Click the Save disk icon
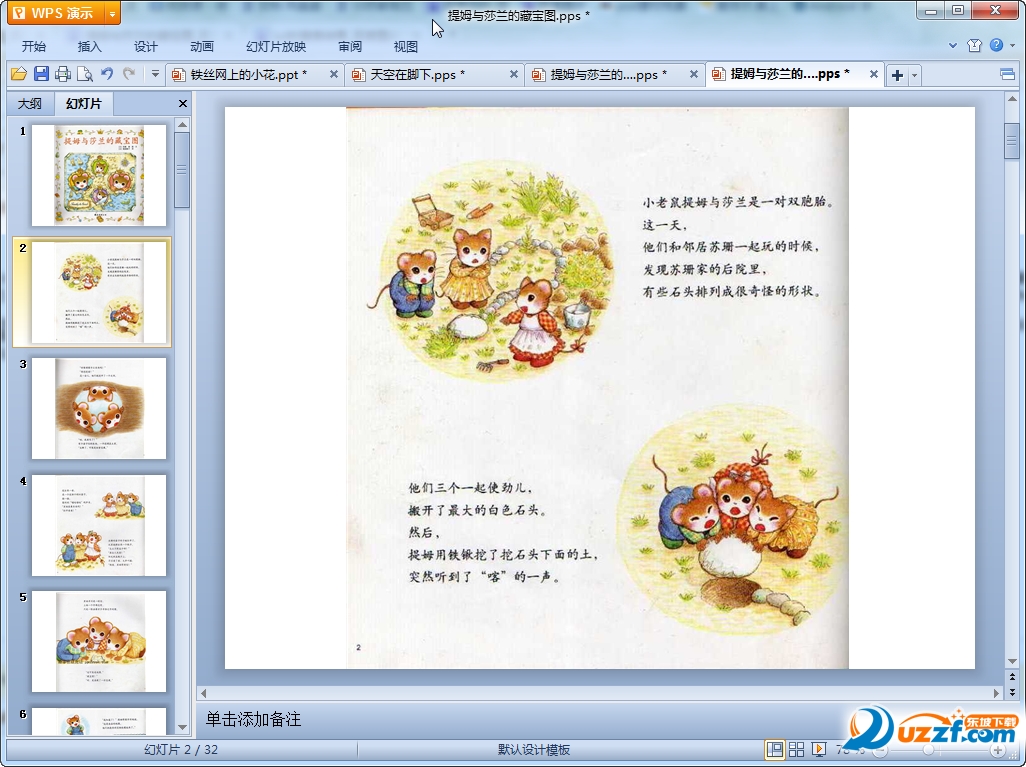The height and width of the screenshot is (767, 1026). 41,74
